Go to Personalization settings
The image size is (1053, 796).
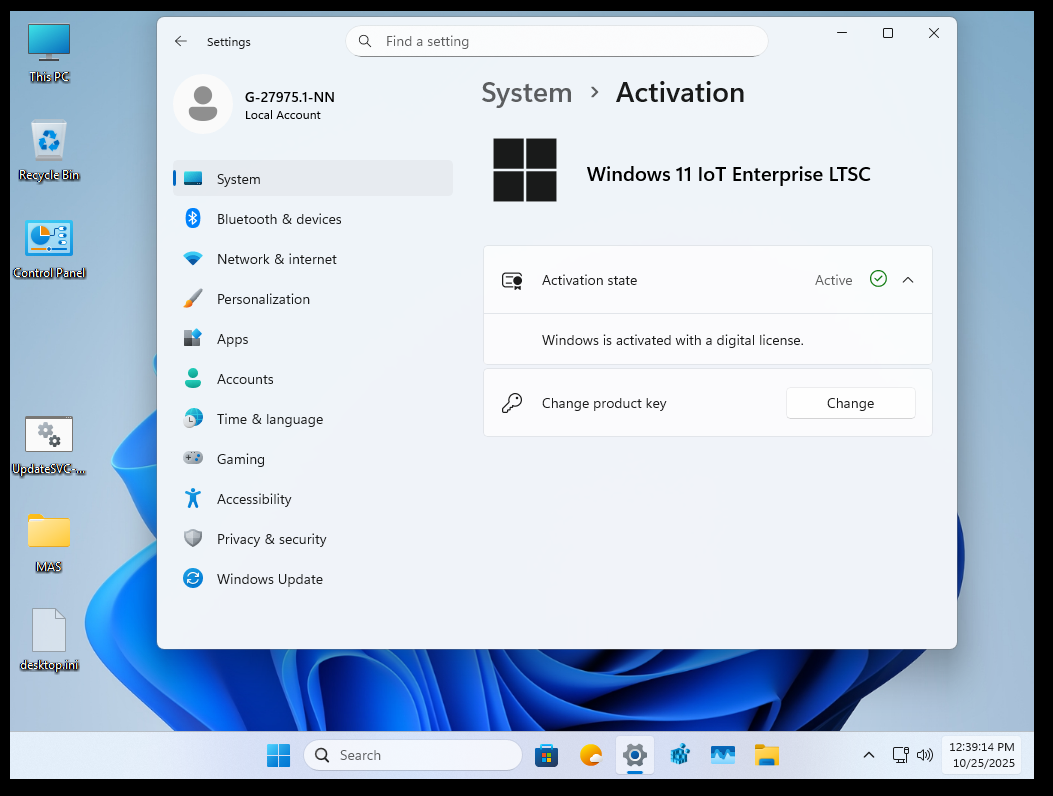(313, 299)
